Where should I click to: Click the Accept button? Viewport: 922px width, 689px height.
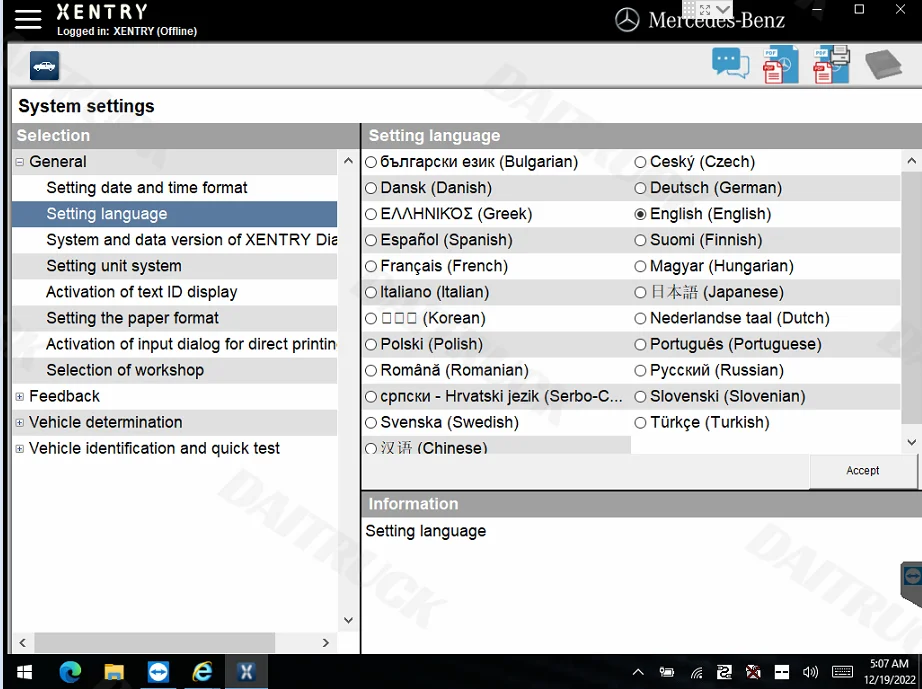[x=863, y=471]
